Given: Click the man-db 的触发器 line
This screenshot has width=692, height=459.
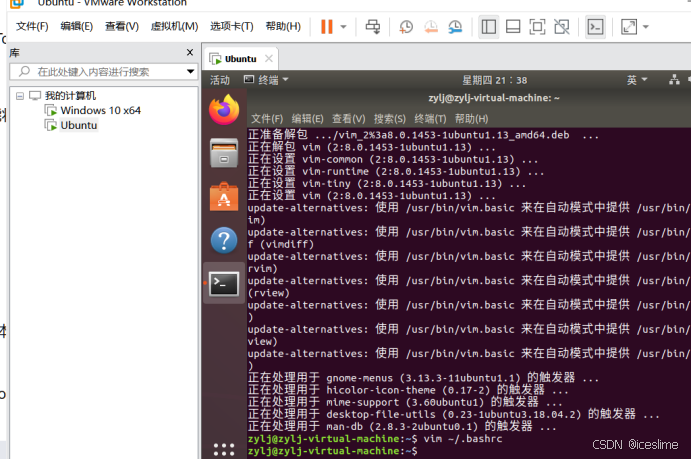Looking at the screenshot, I should [x=402, y=426].
